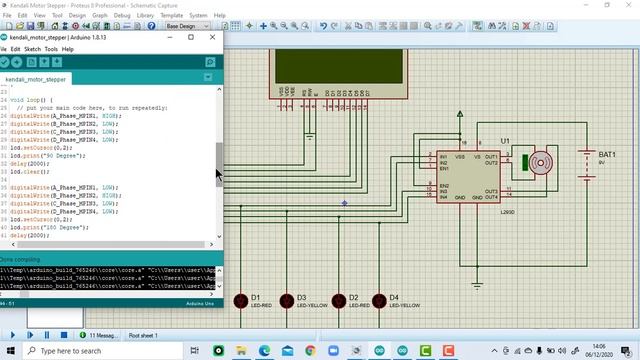
Task: Open Arduino Tools menu
Action: click(51, 49)
